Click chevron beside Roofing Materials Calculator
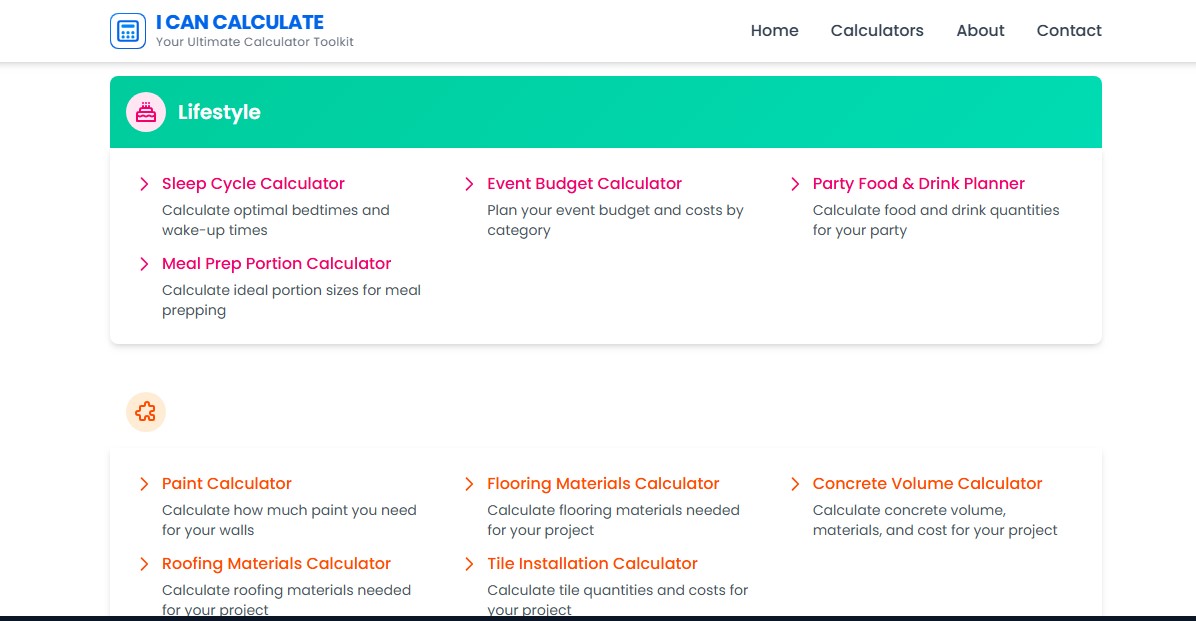Image resolution: width=1196 pixels, height=621 pixels. 144,564
